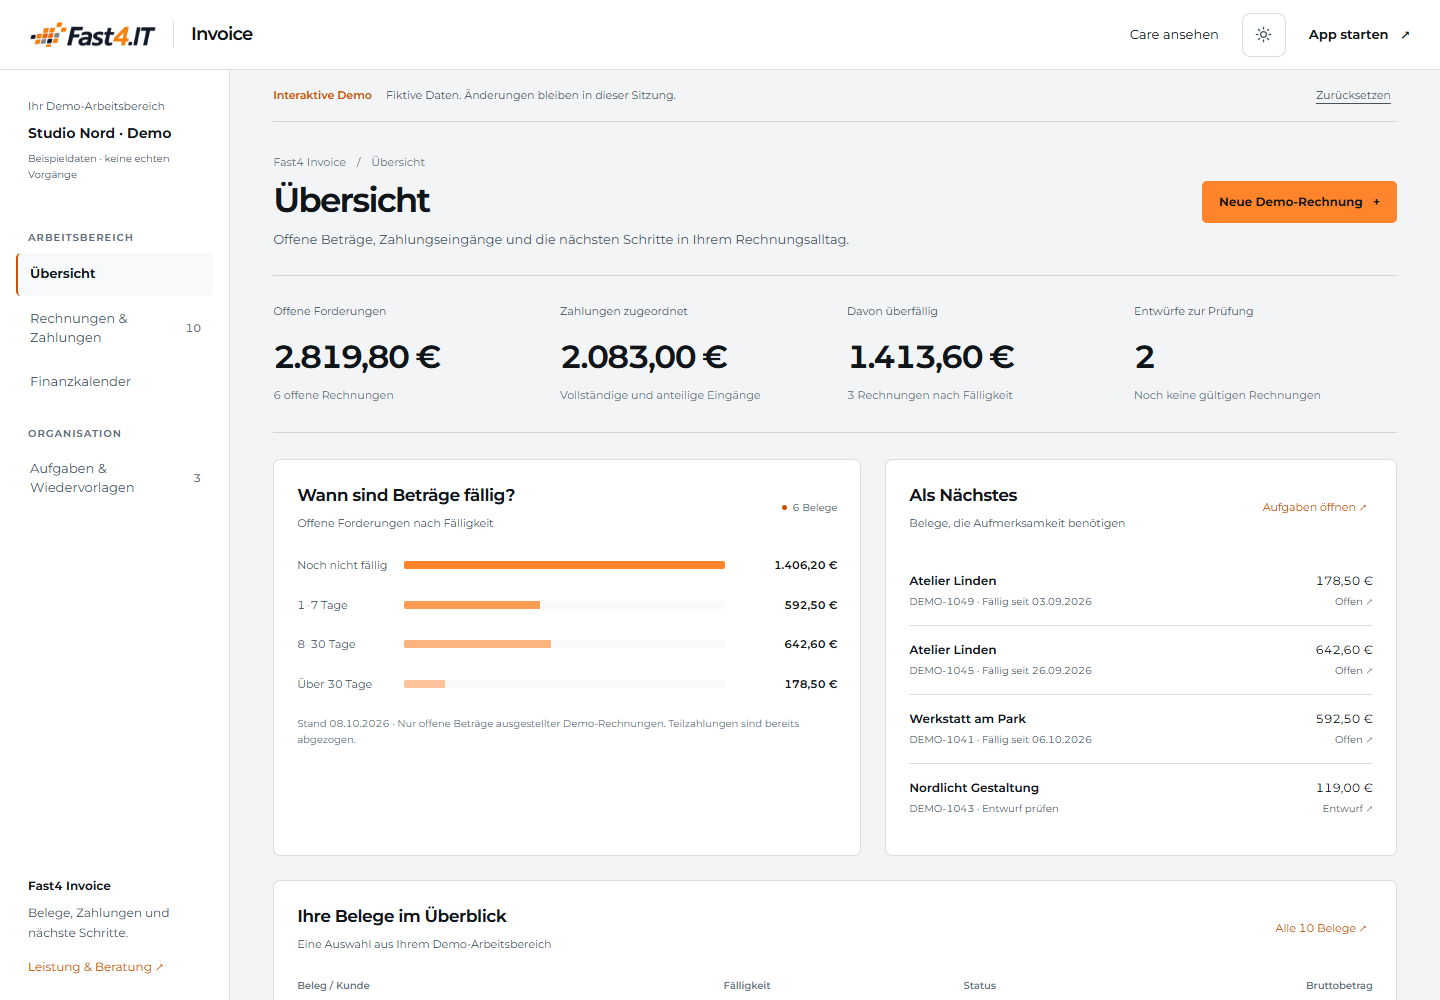
Task: Click the Studio Nord · Demo workspace name
Action: (100, 133)
